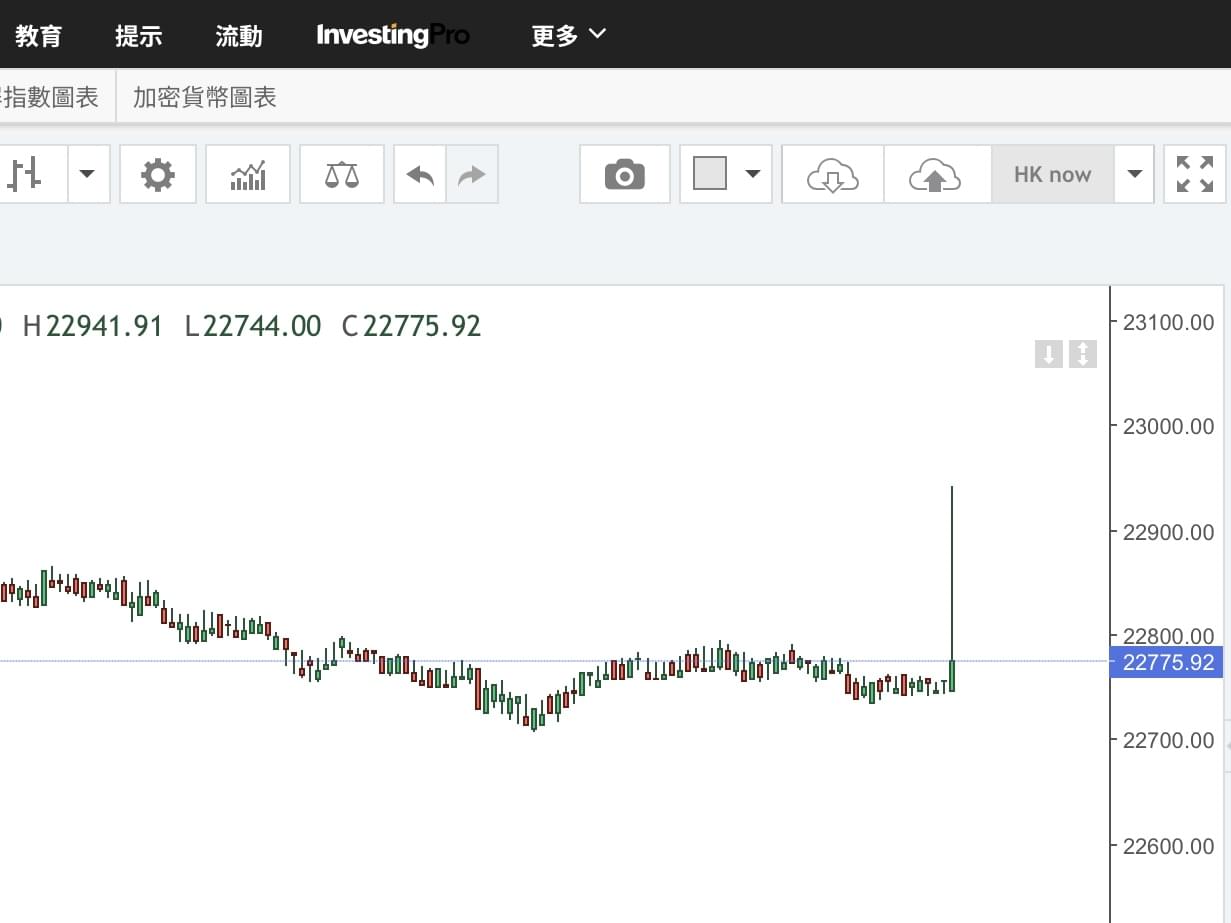This screenshot has width=1231, height=923.
Task: Toggle the single down-arrow pane button
Action: point(1048,354)
